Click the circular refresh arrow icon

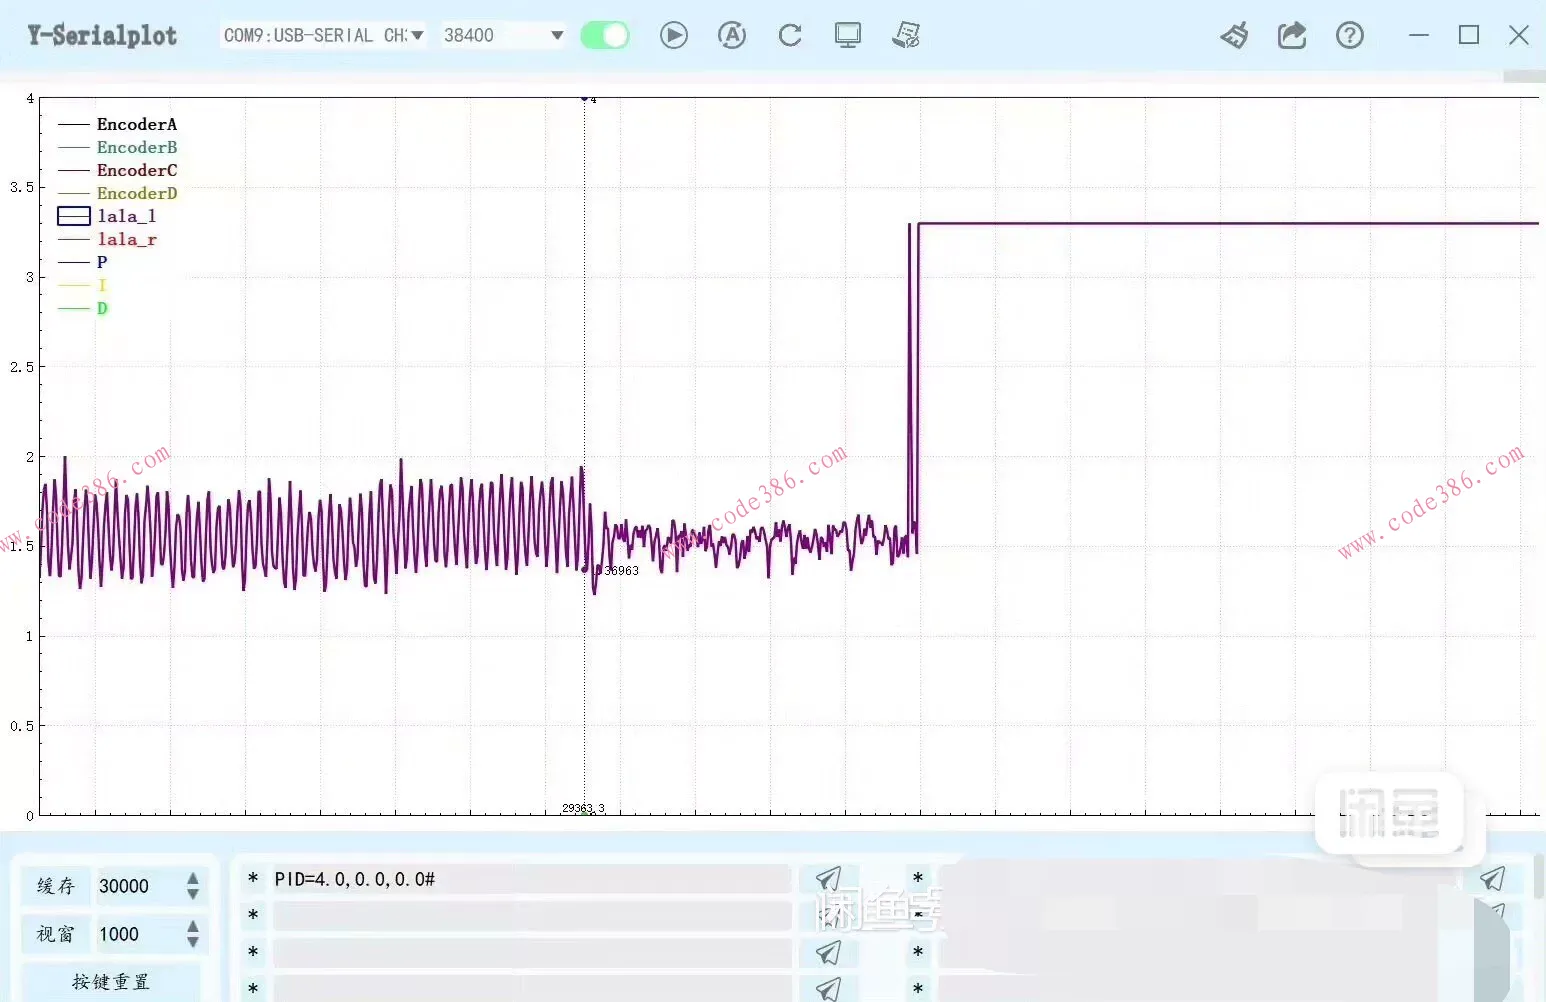tap(790, 36)
